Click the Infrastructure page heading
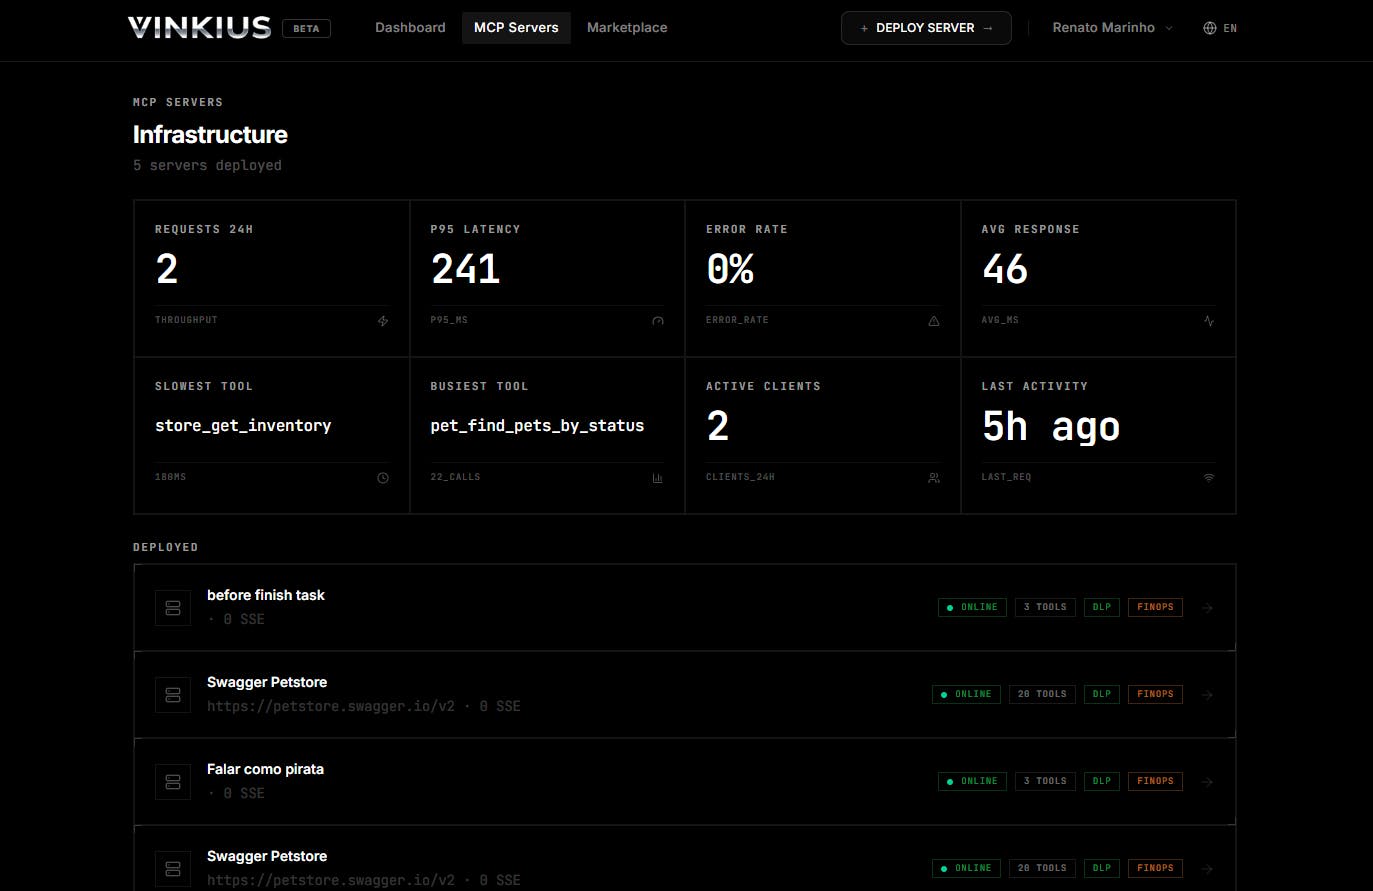The height and width of the screenshot is (891, 1373). tap(210, 135)
